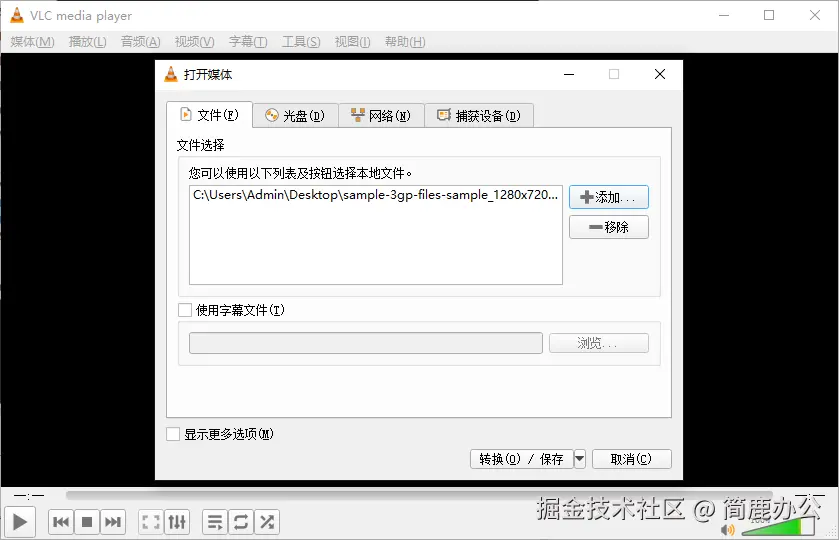The width and height of the screenshot is (839, 540).
Task: Minimize the VLC media player window
Action: (x=724, y=15)
